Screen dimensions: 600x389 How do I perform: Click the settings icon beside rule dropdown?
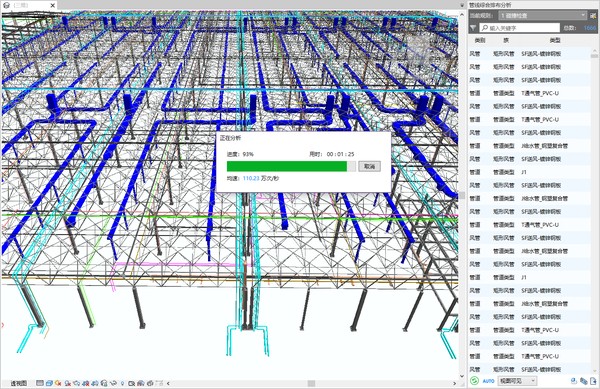click(593, 16)
